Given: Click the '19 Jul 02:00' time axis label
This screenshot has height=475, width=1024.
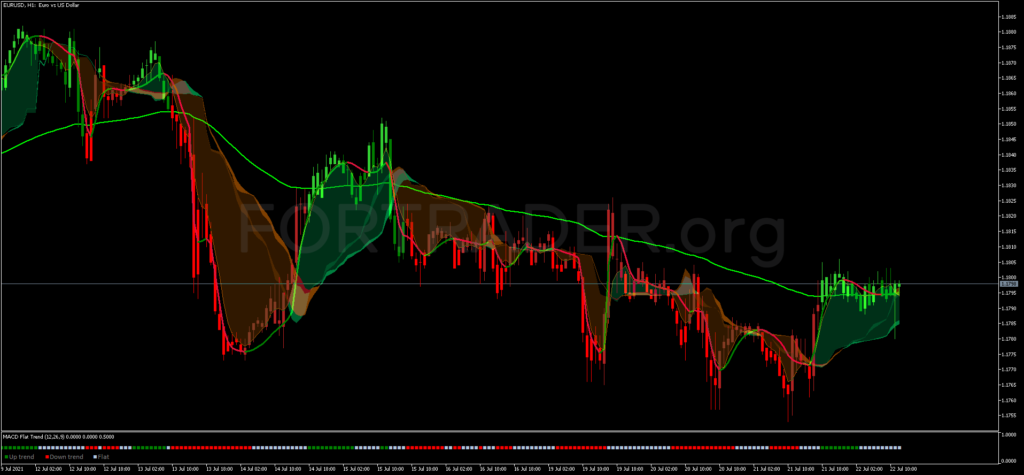Looking at the screenshot, I should (562, 469).
